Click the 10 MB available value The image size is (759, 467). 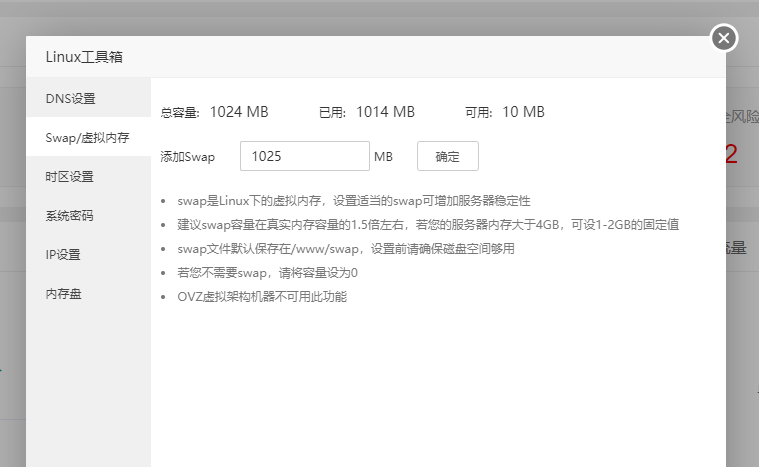(523, 112)
